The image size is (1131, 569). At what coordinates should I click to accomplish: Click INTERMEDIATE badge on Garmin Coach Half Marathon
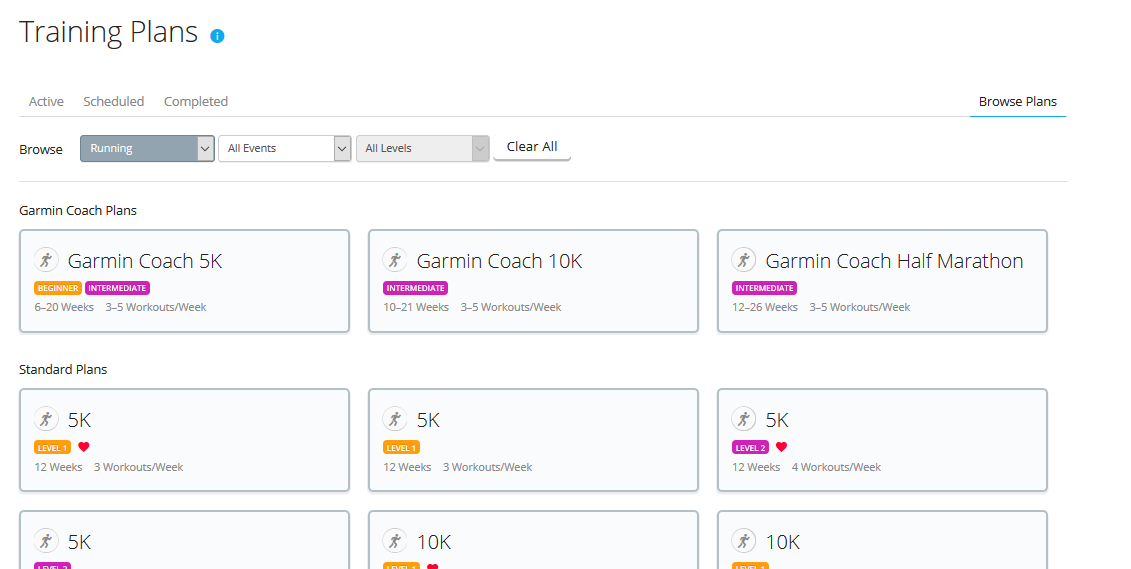pyautogui.click(x=765, y=288)
